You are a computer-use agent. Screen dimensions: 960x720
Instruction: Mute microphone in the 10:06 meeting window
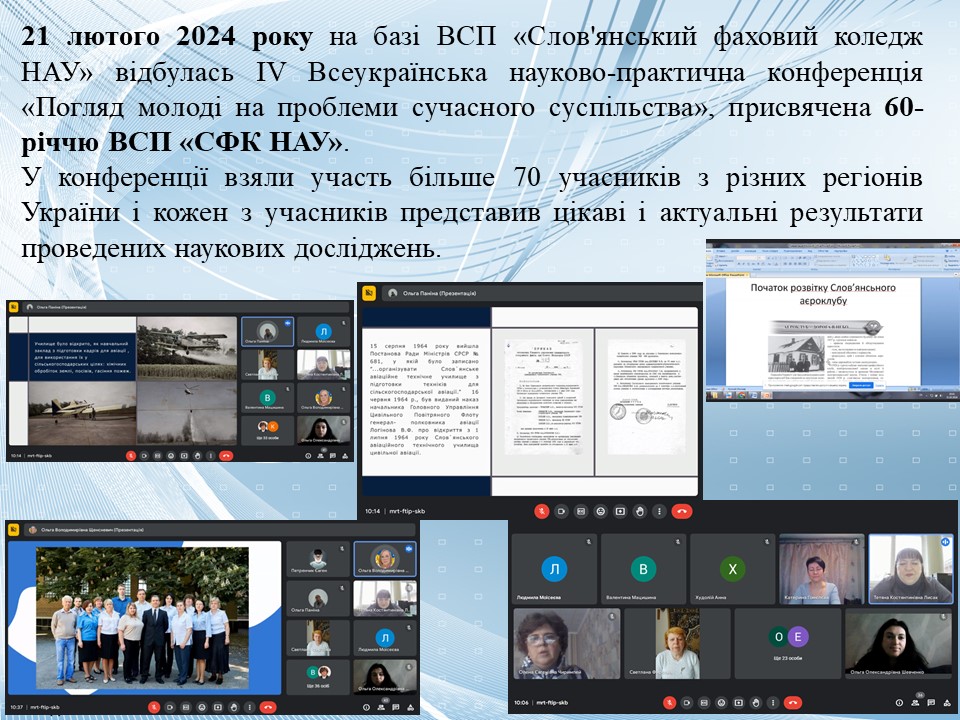click(x=670, y=703)
